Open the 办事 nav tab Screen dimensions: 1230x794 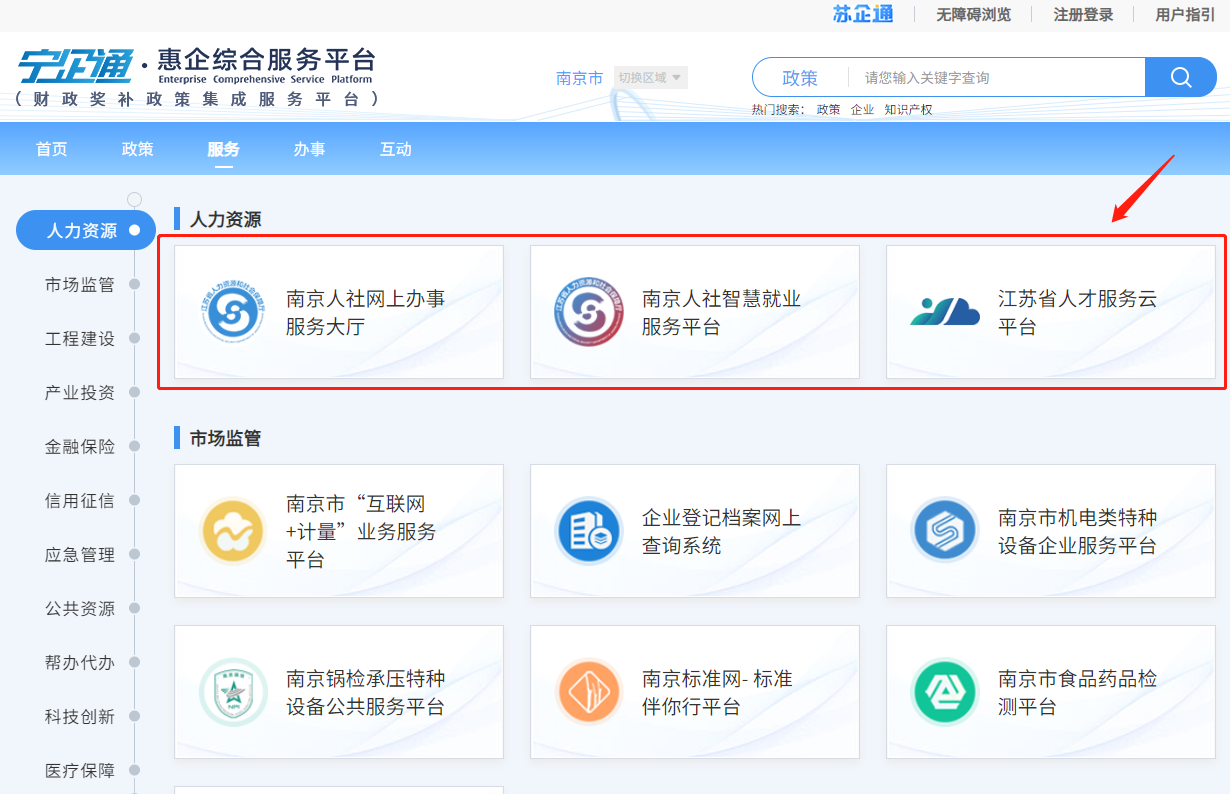[x=310, y=149]
